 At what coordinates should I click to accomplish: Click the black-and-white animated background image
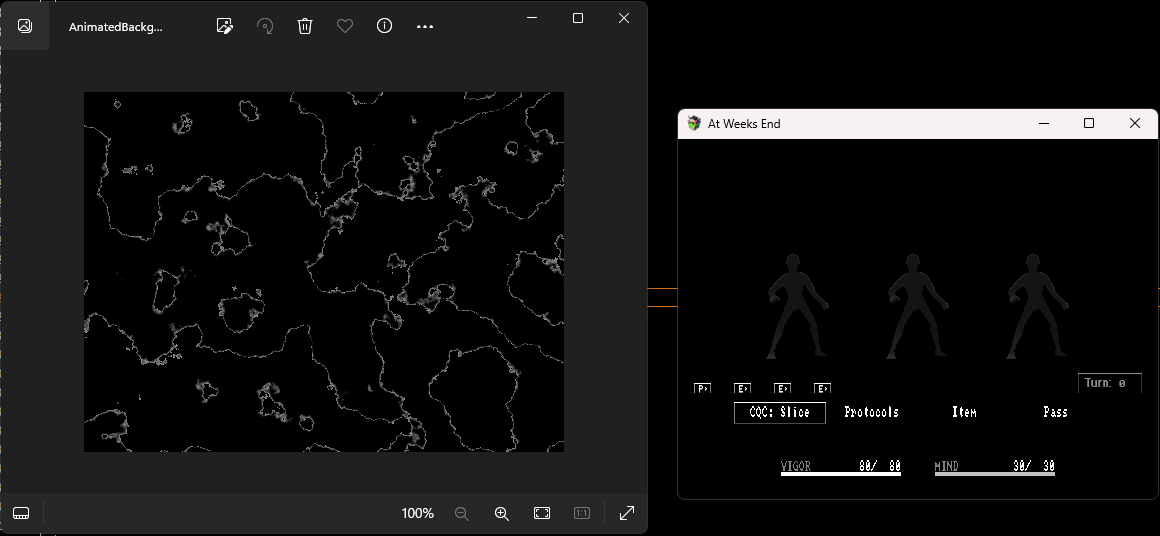(x=324, y=272)
